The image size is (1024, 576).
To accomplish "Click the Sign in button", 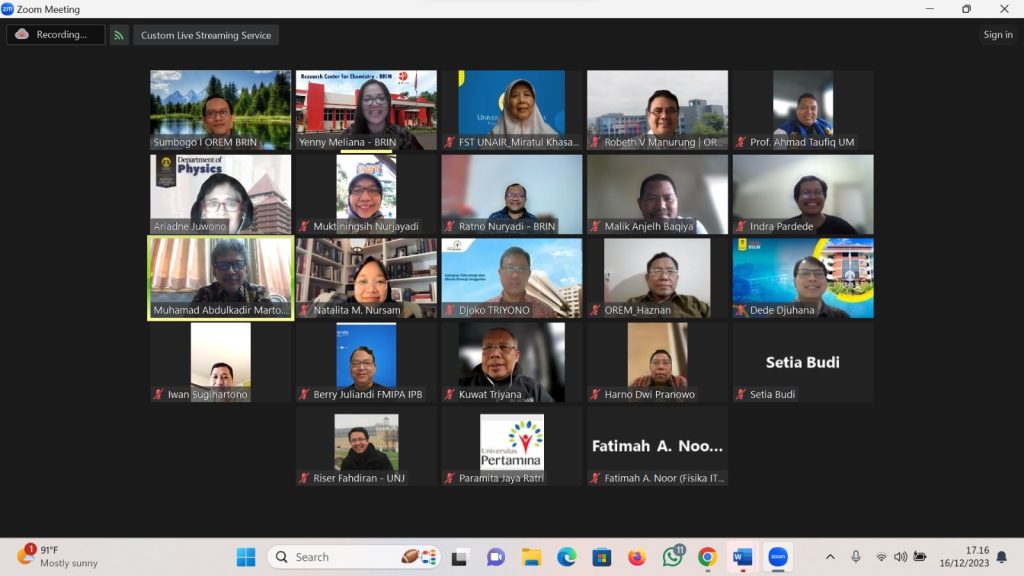I will click(997, 35).
